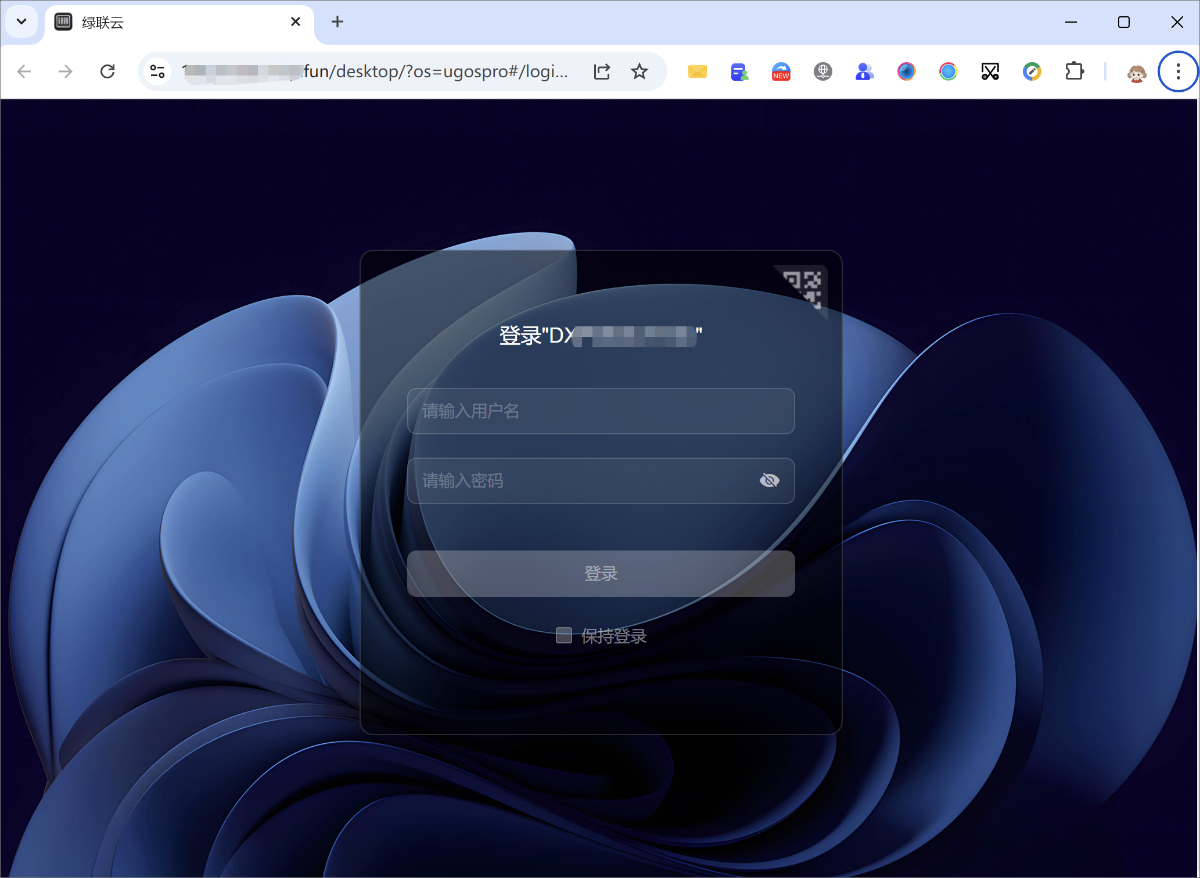This screenshot has width=1200, height=878.
Task: Open the screenshot scissors extension
Action: [990, 72]
